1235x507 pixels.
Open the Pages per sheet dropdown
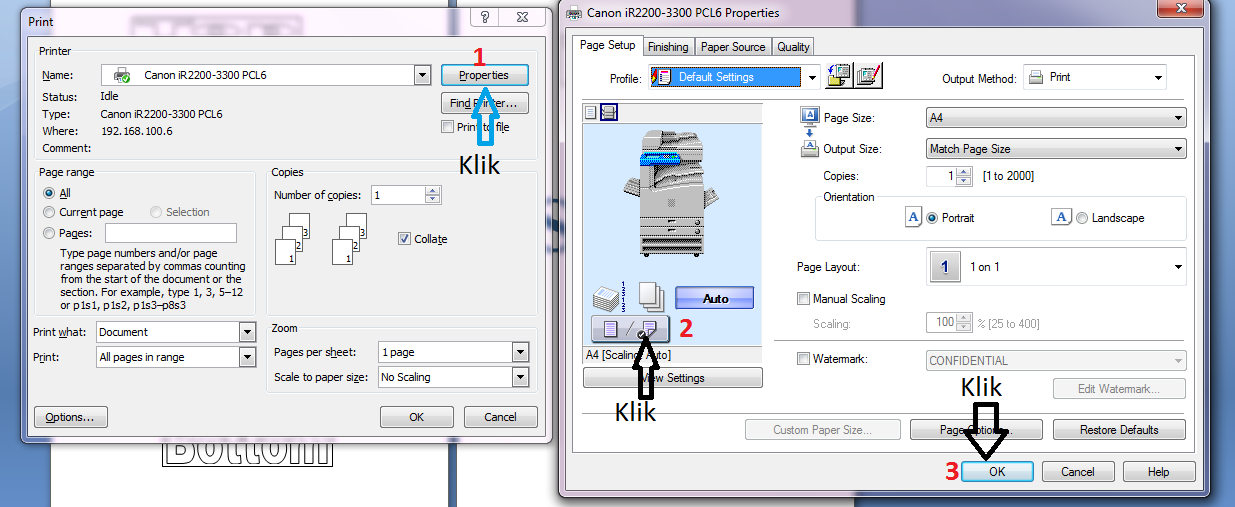click(519, 352)
